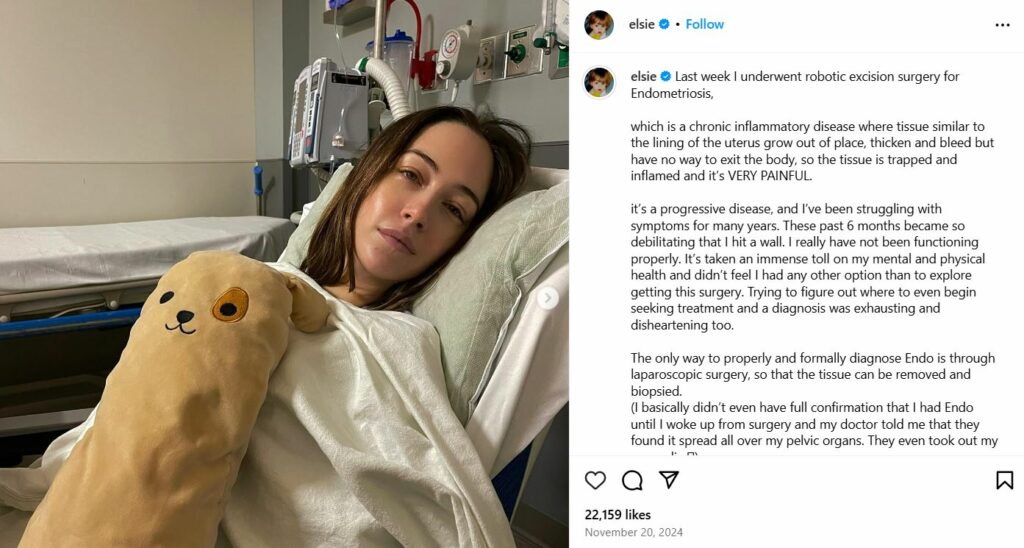Screen dimensions: 1024x548
Task: Click the caption paragraph about progressive disease
Action: click(x=808, y=266)
